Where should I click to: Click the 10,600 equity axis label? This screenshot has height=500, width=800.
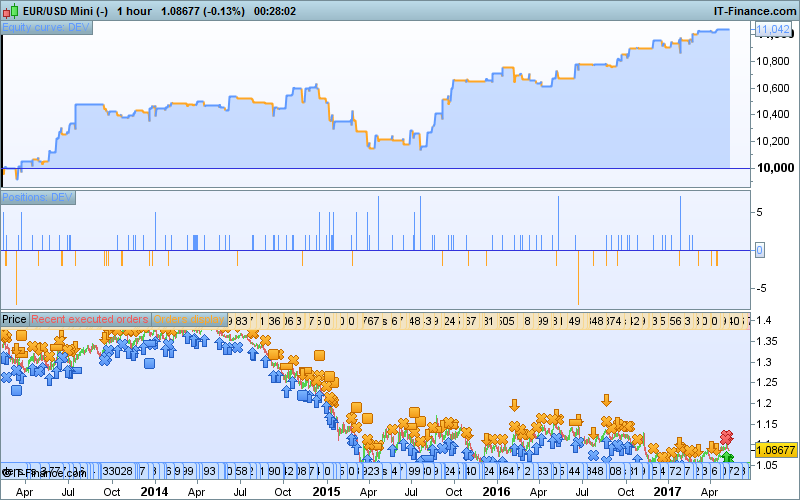click(x=772, y=88)
